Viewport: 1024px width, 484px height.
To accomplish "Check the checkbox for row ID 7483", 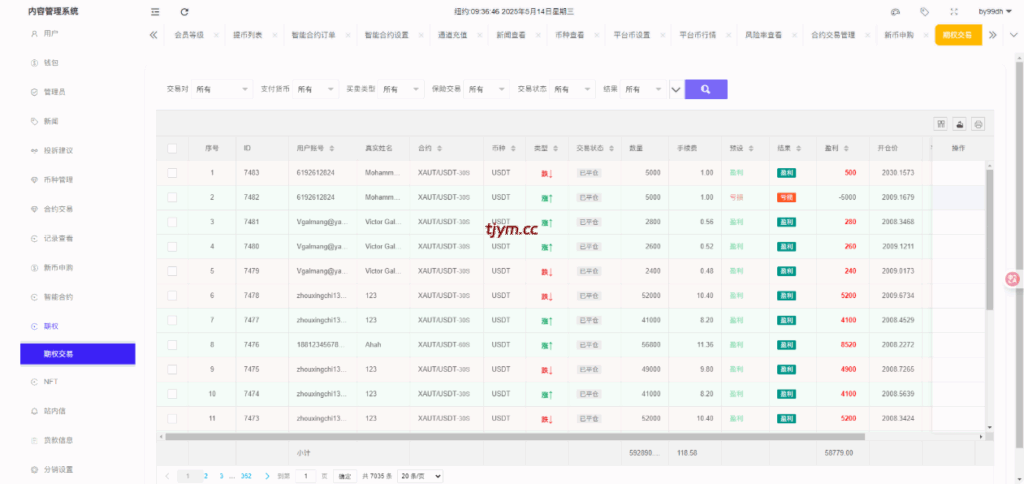I will (172, 172).
